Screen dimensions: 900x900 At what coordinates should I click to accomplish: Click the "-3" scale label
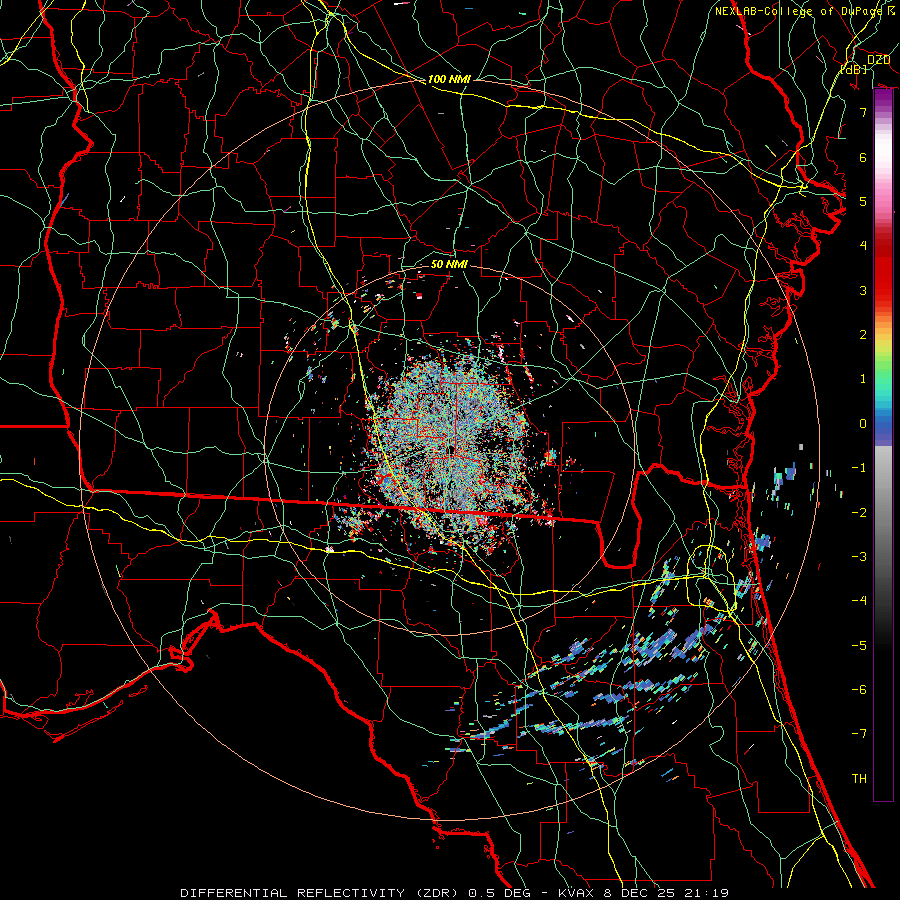click(x=859, y=556)
